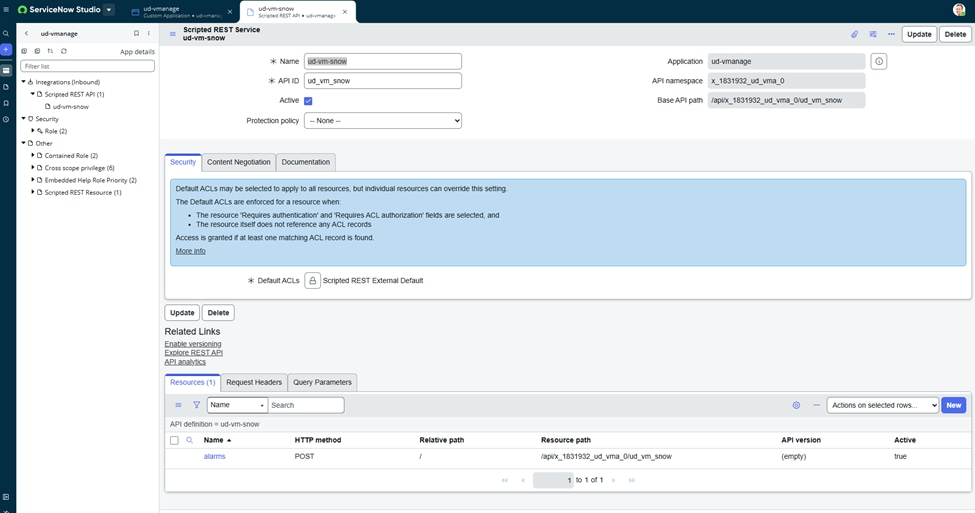Collapse the Security tree node

tap(24, 118)
